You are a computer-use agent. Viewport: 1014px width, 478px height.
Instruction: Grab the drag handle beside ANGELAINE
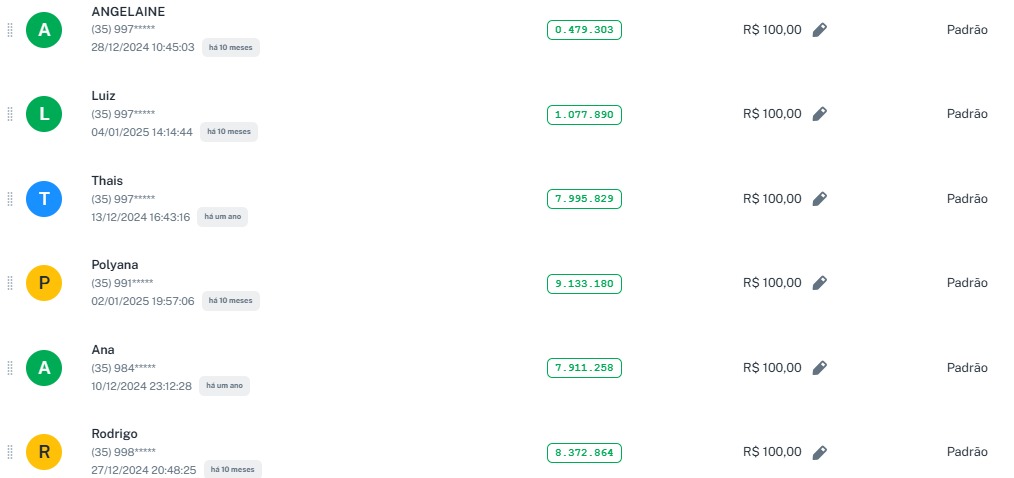(10, 30)
